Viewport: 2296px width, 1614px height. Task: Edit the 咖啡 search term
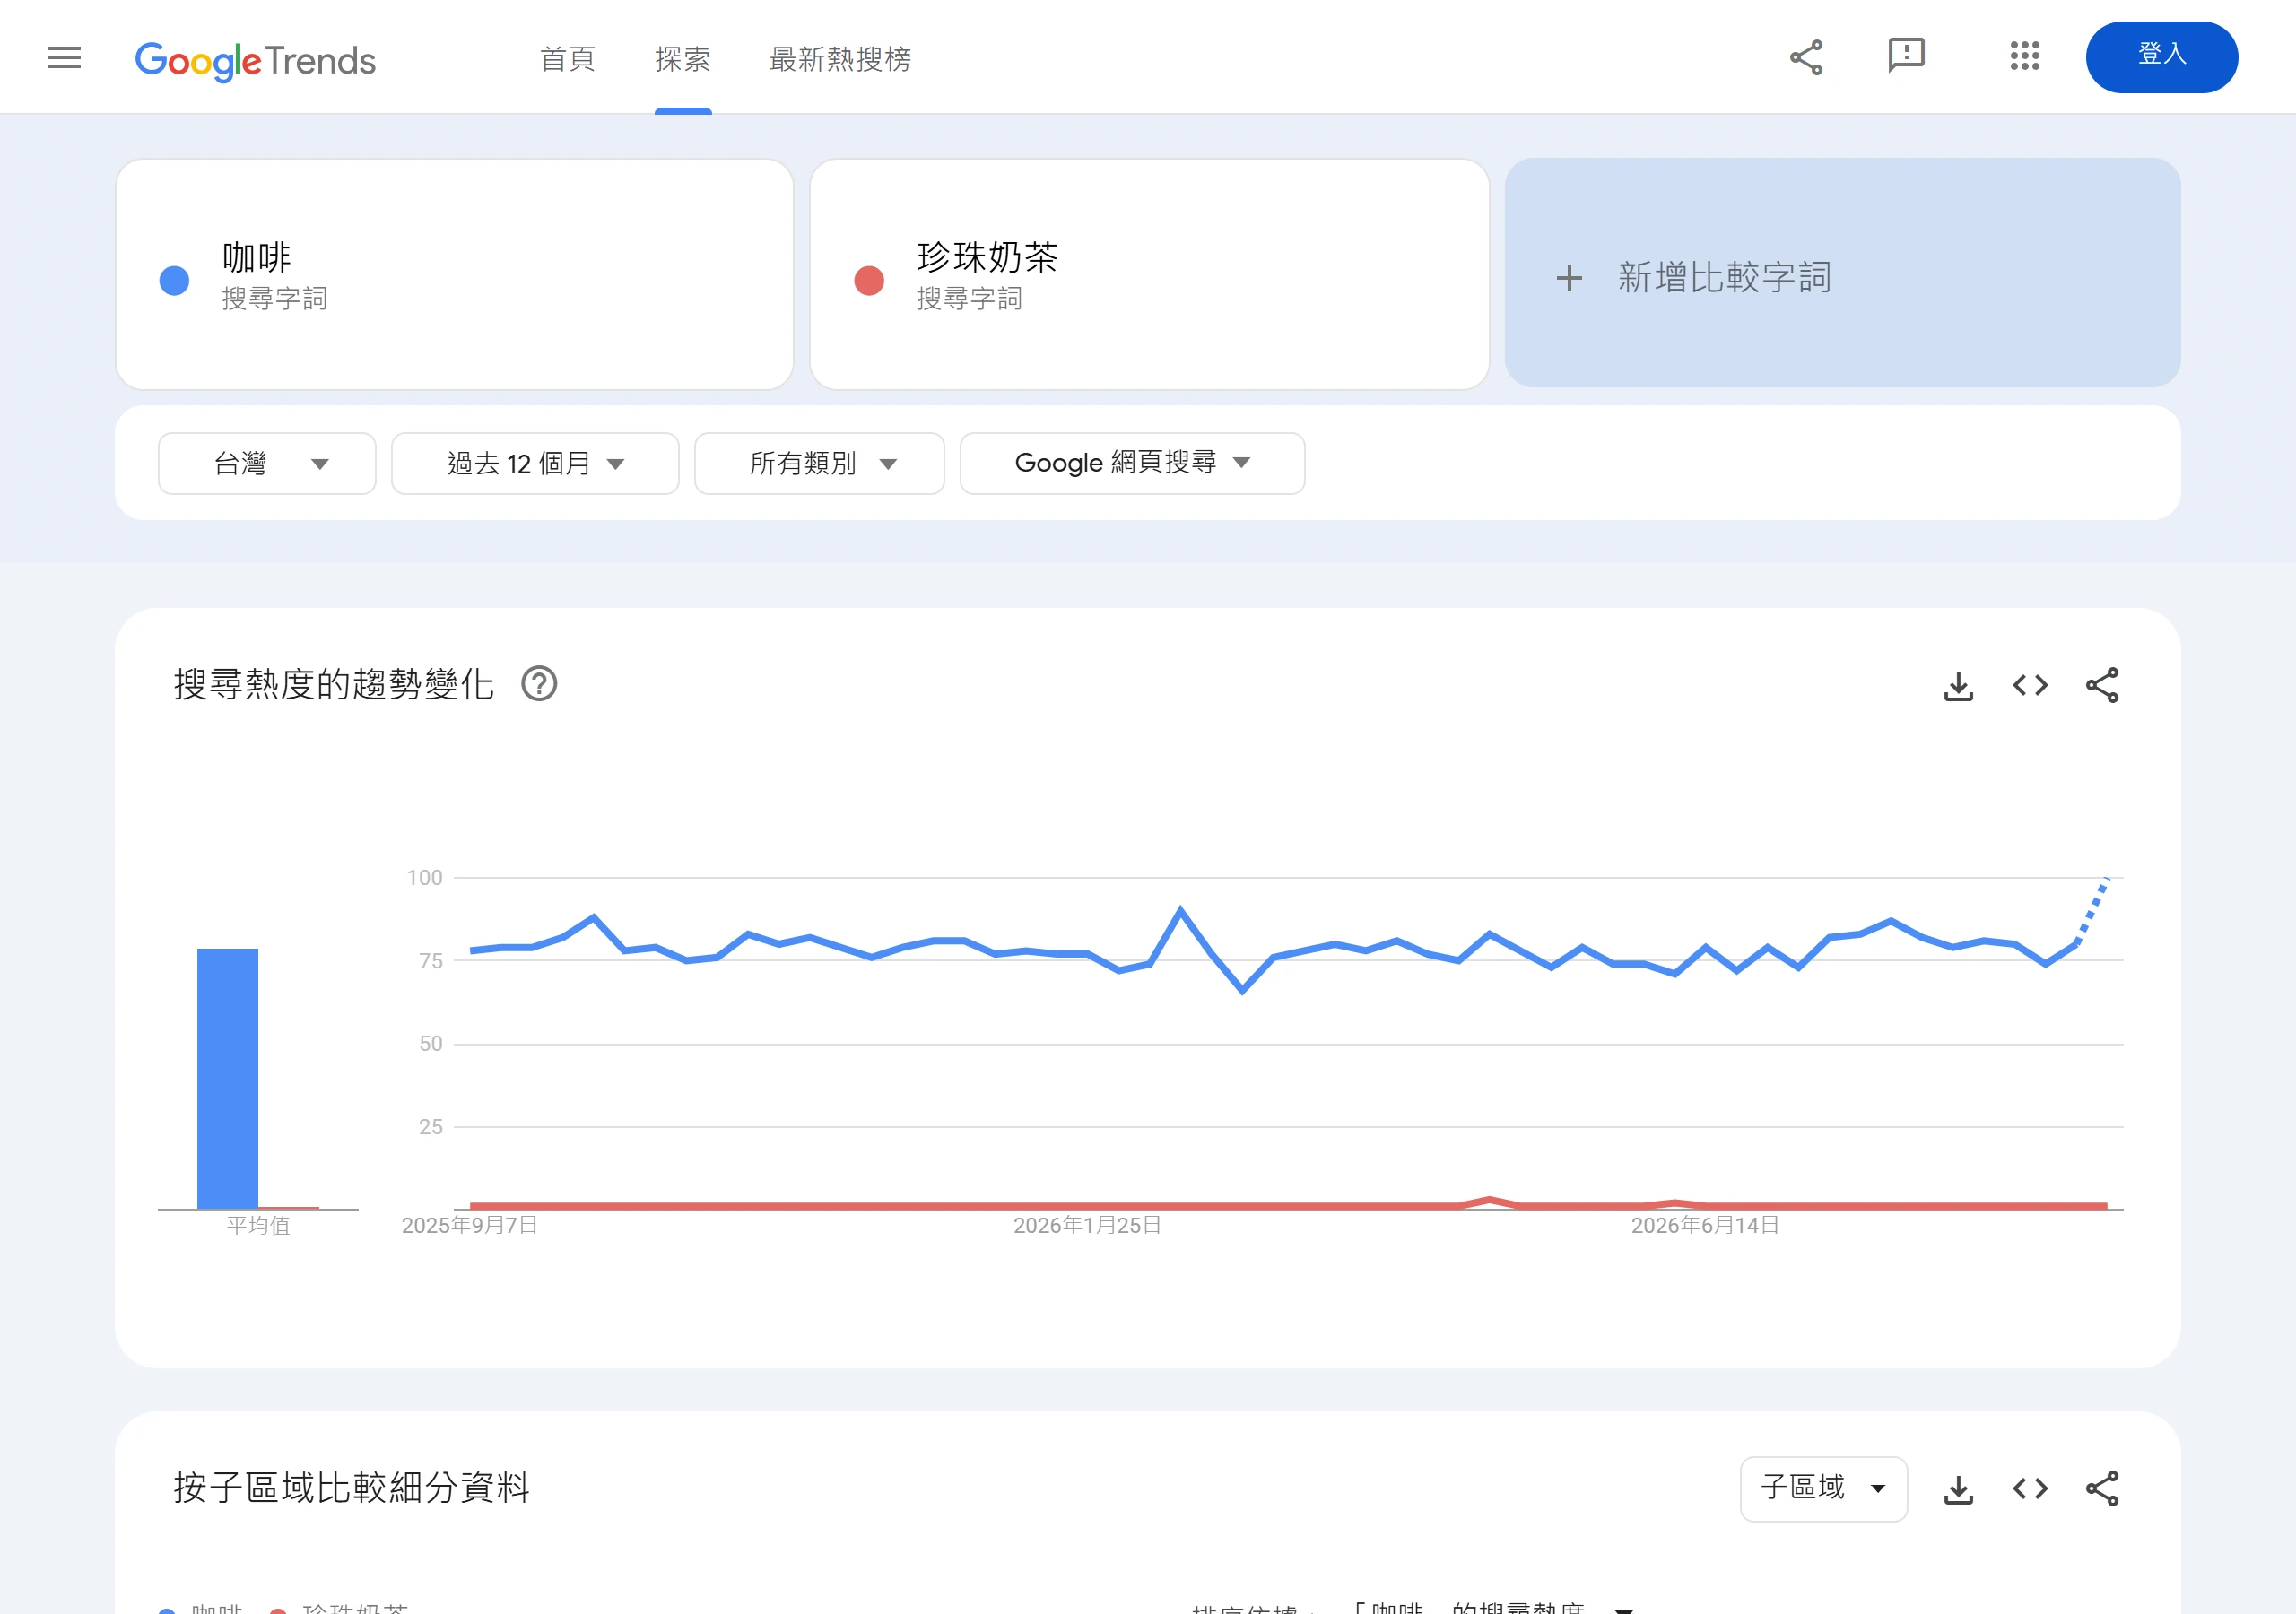point(455,274)
